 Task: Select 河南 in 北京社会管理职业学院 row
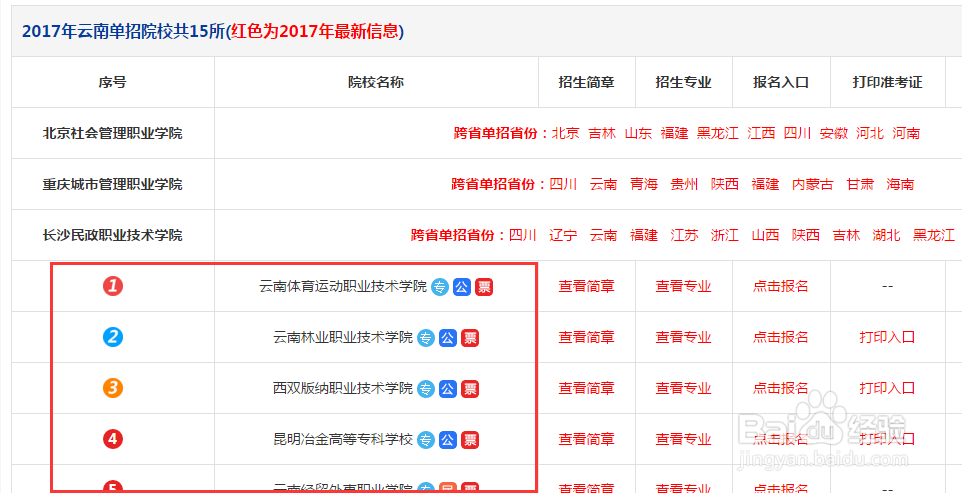(x=906, y=133)
